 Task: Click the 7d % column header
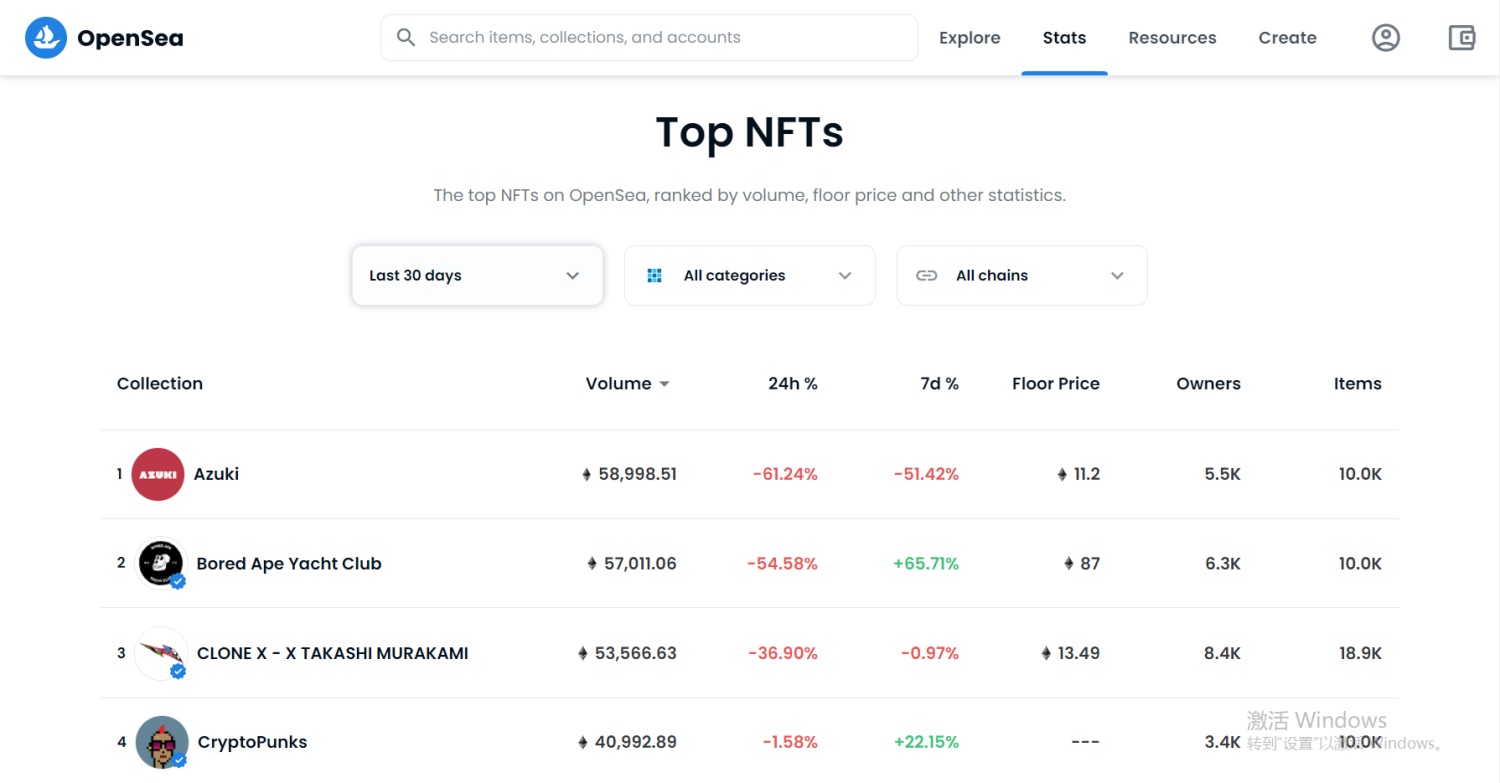pyautogui.click(x=938, y=384)
